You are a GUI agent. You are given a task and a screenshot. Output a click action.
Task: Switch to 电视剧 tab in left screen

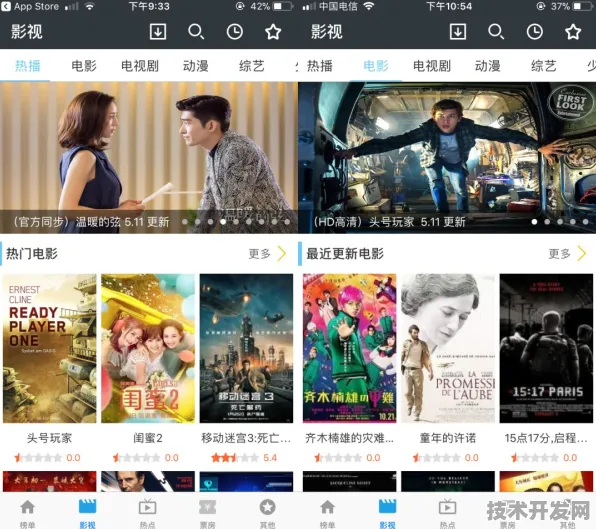coord(139,66)
